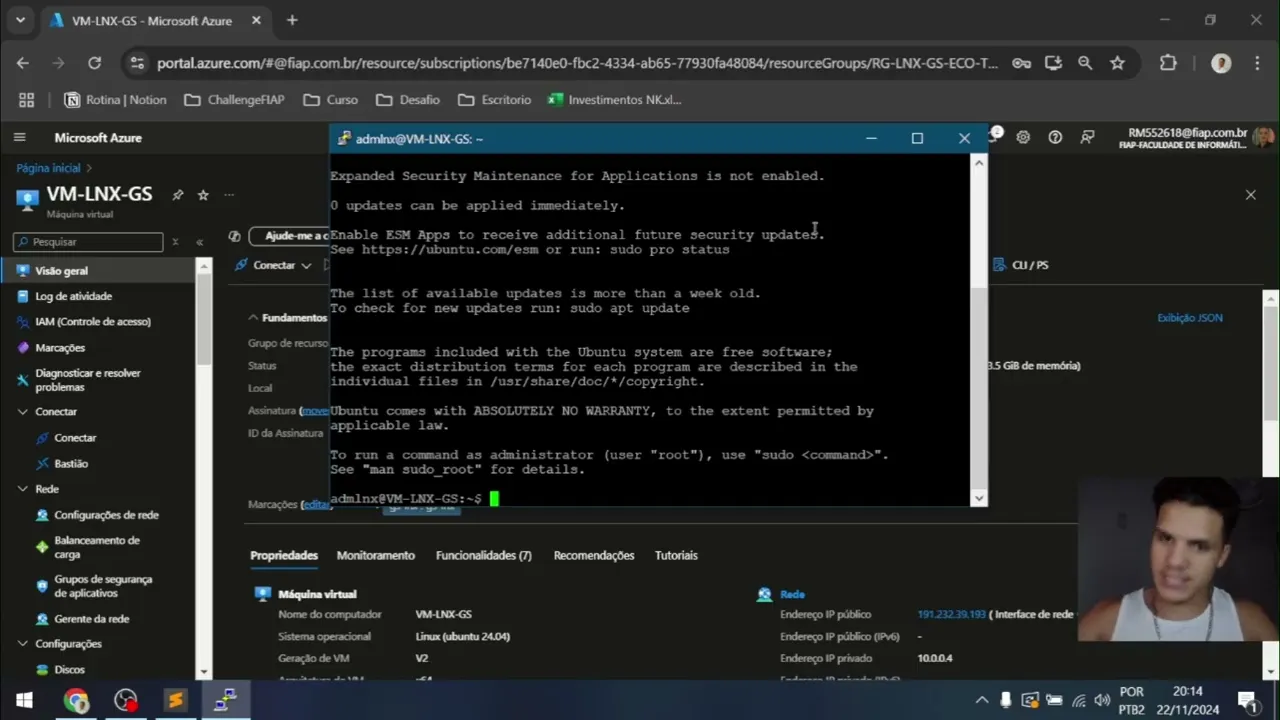
Task: Click the Pesquisar search field
Action: (88, 242)
